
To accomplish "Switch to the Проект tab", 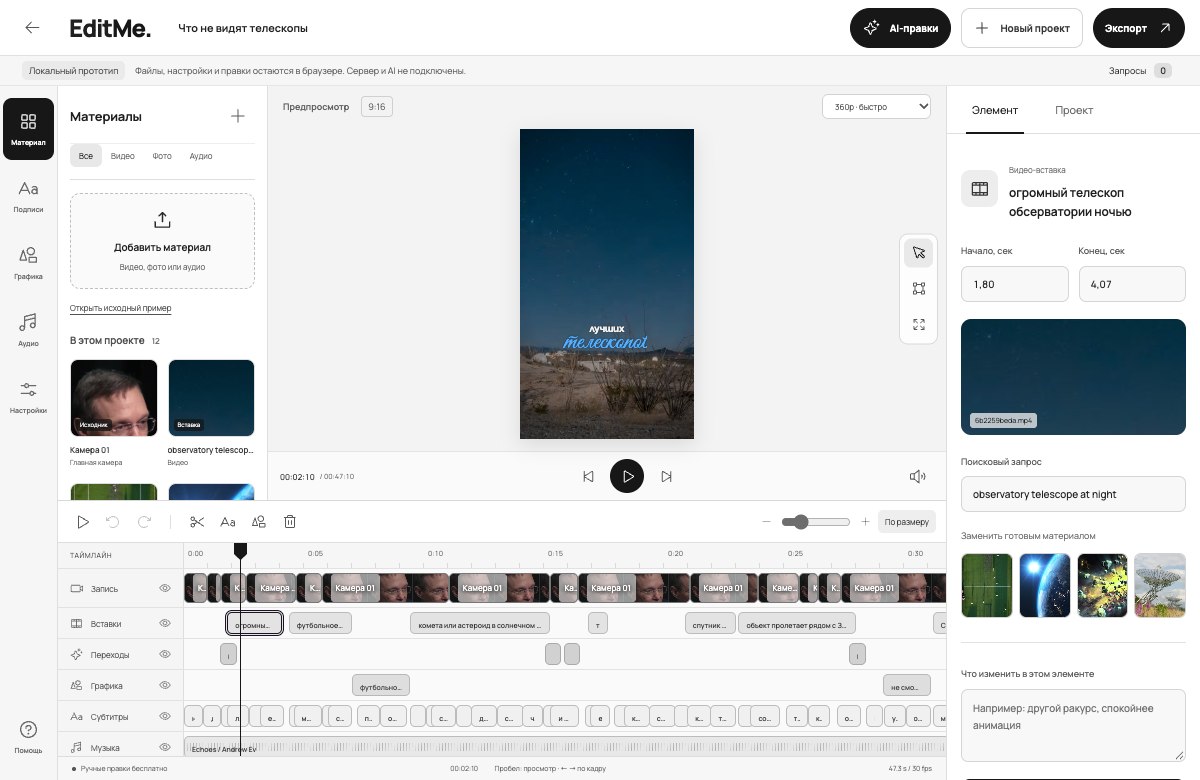I will [x=1074, y=110].
